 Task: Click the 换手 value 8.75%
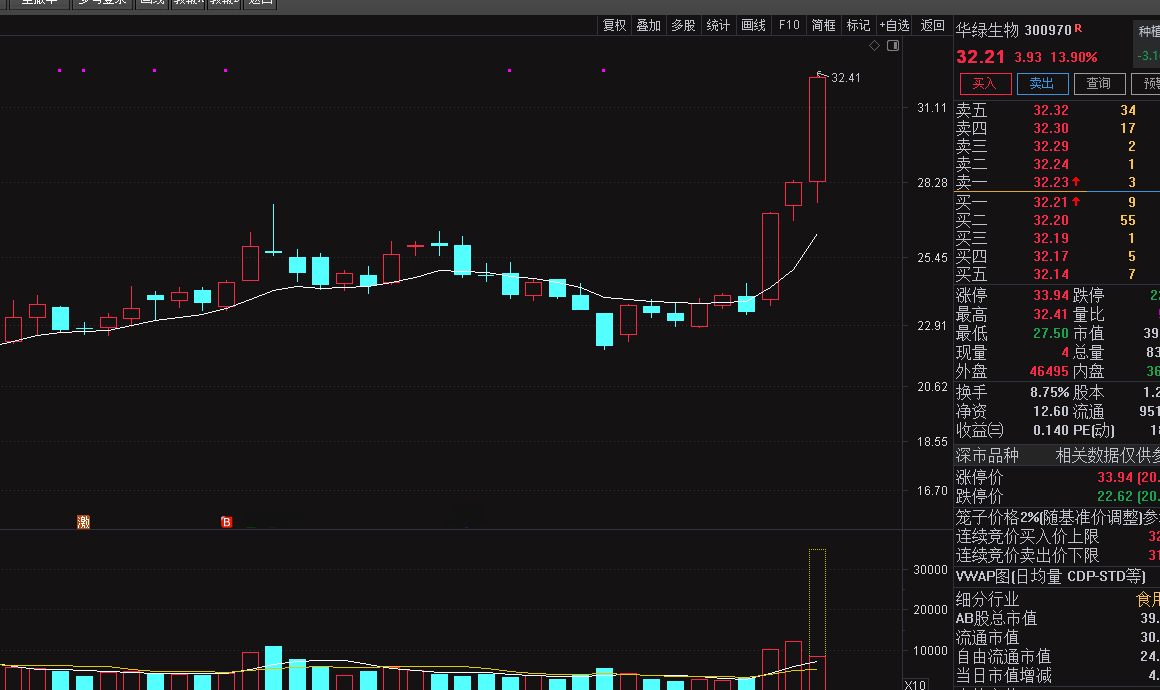point(1050,392)
